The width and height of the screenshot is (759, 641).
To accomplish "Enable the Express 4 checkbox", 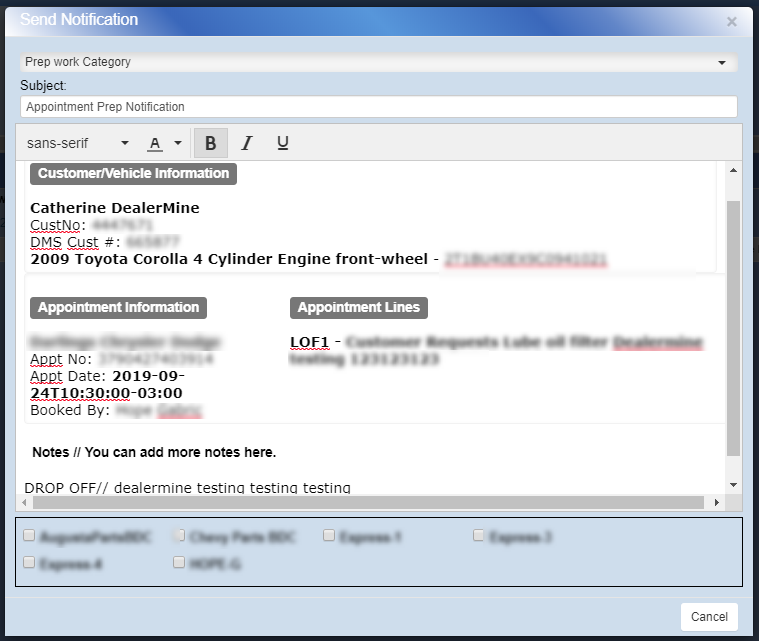I will (29, 563).
